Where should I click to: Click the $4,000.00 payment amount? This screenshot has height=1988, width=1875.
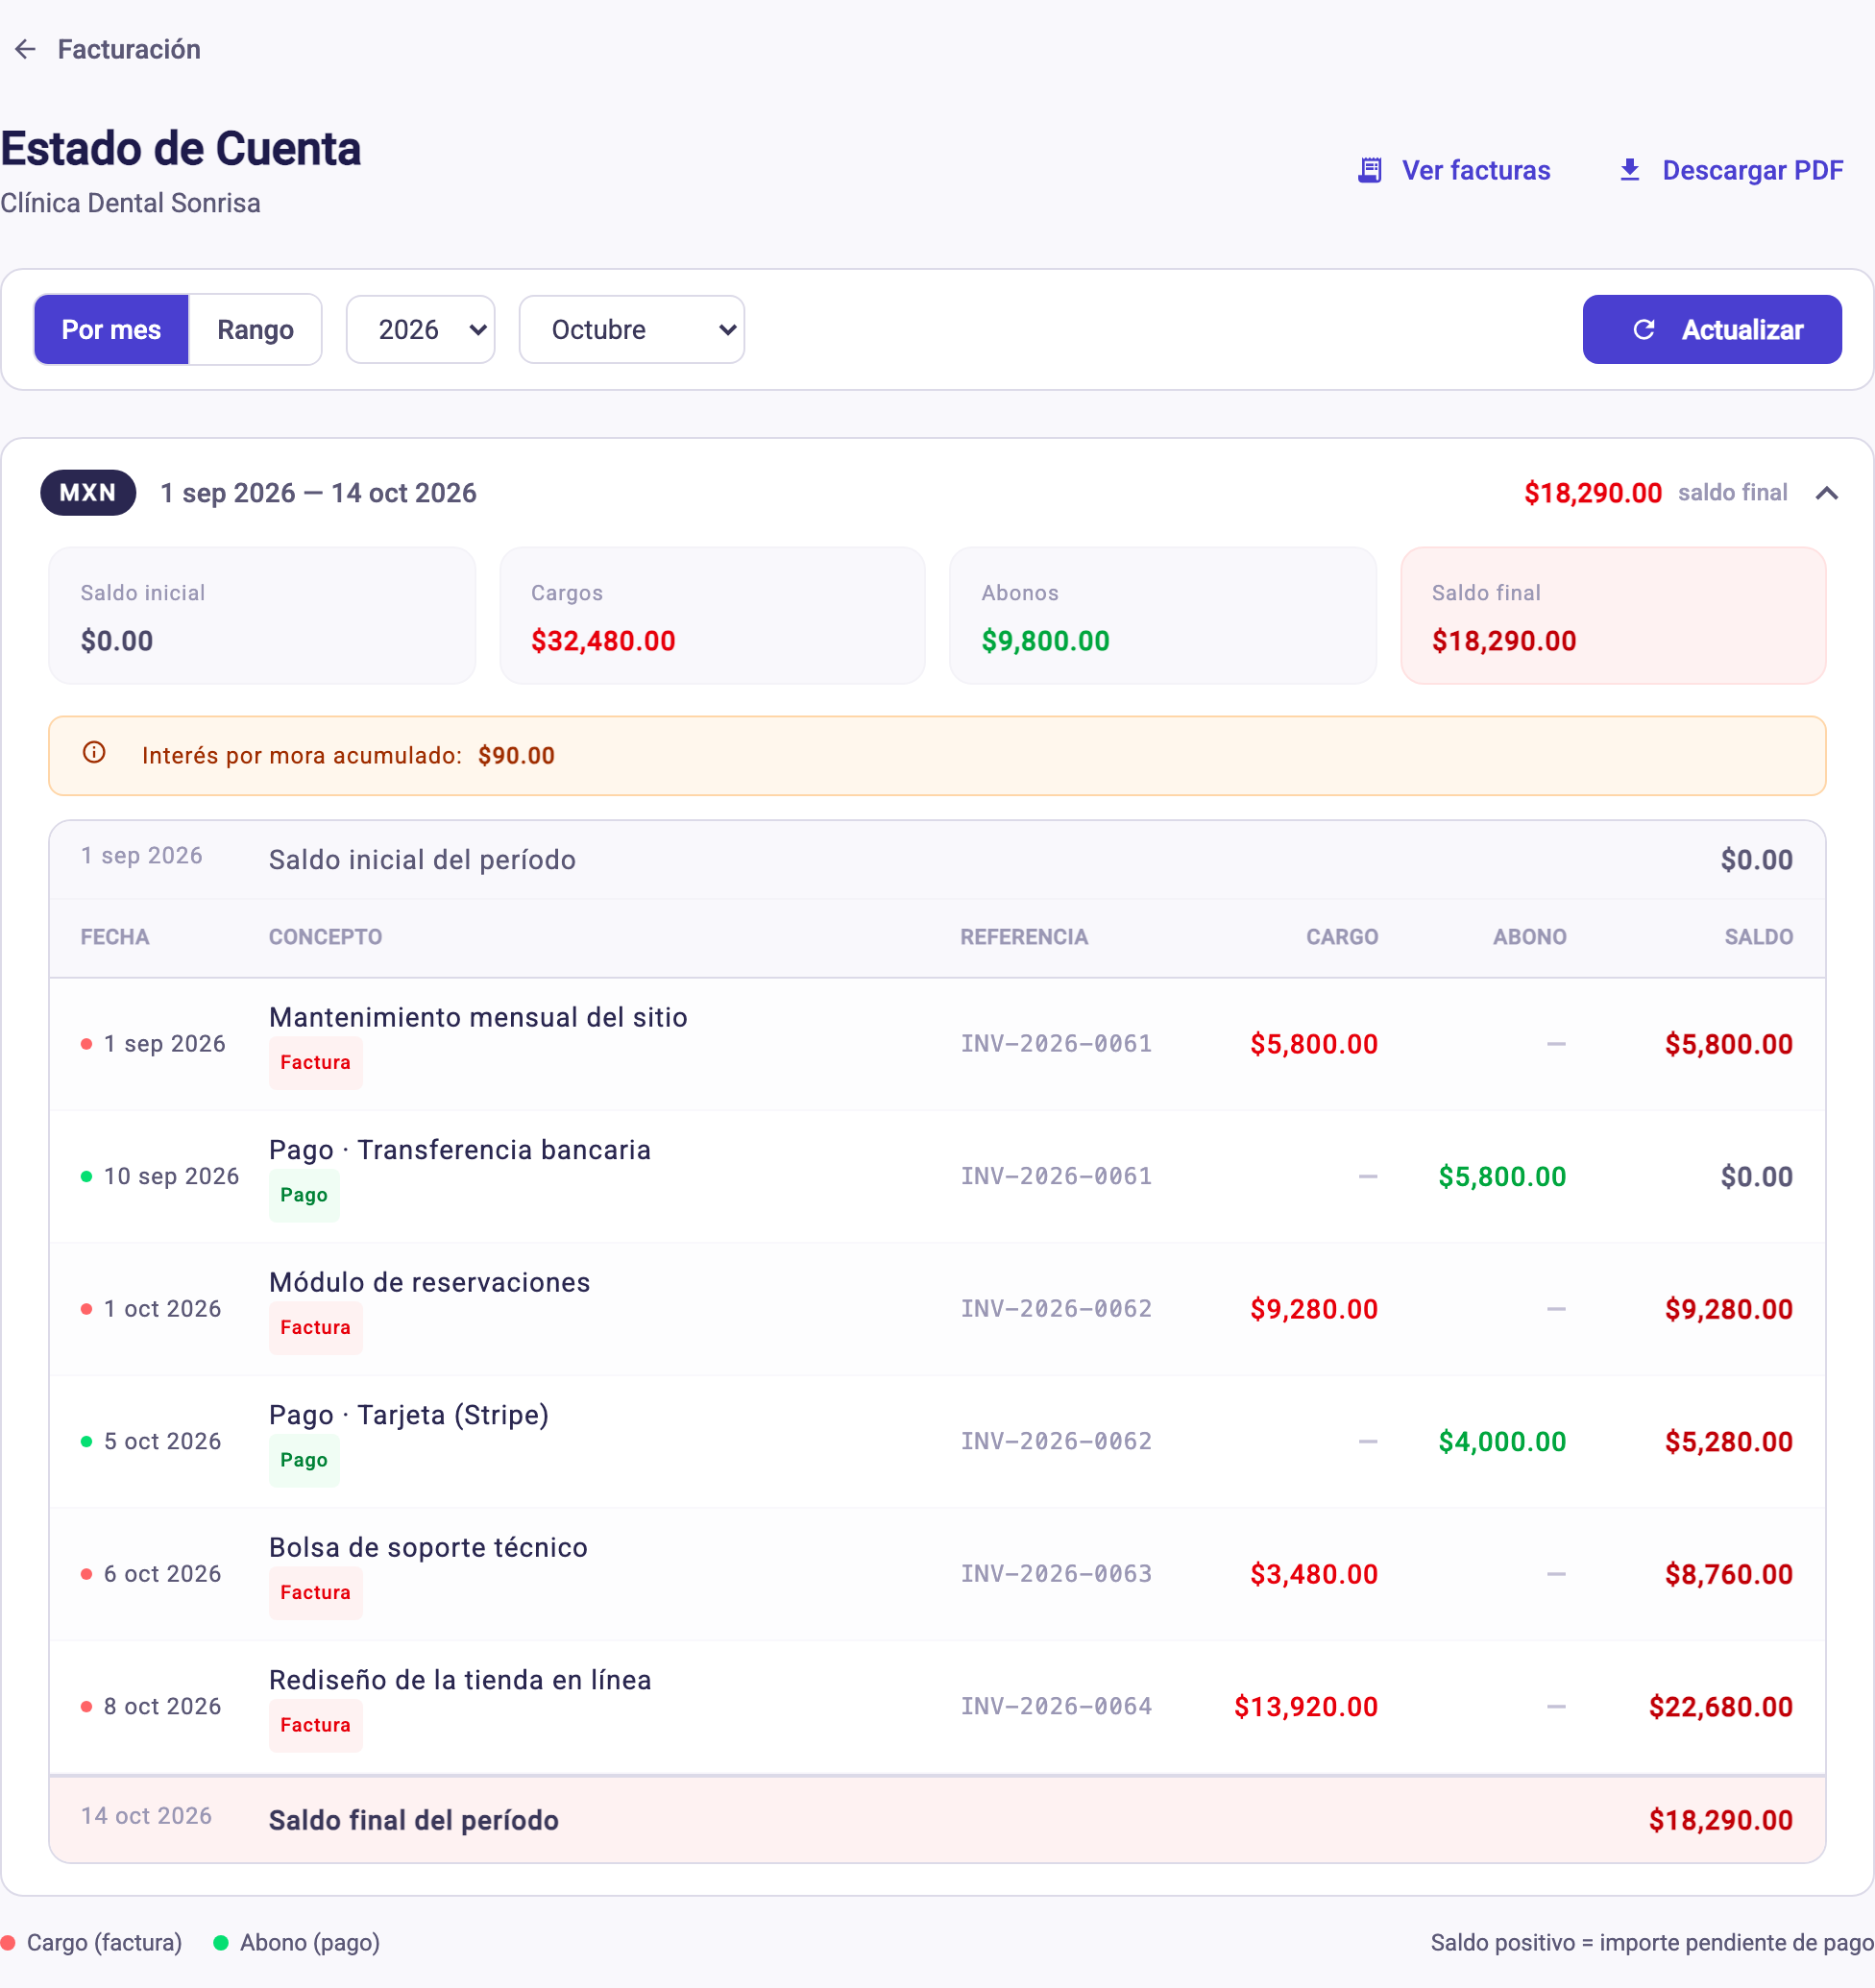[x=1502, y=1442]
